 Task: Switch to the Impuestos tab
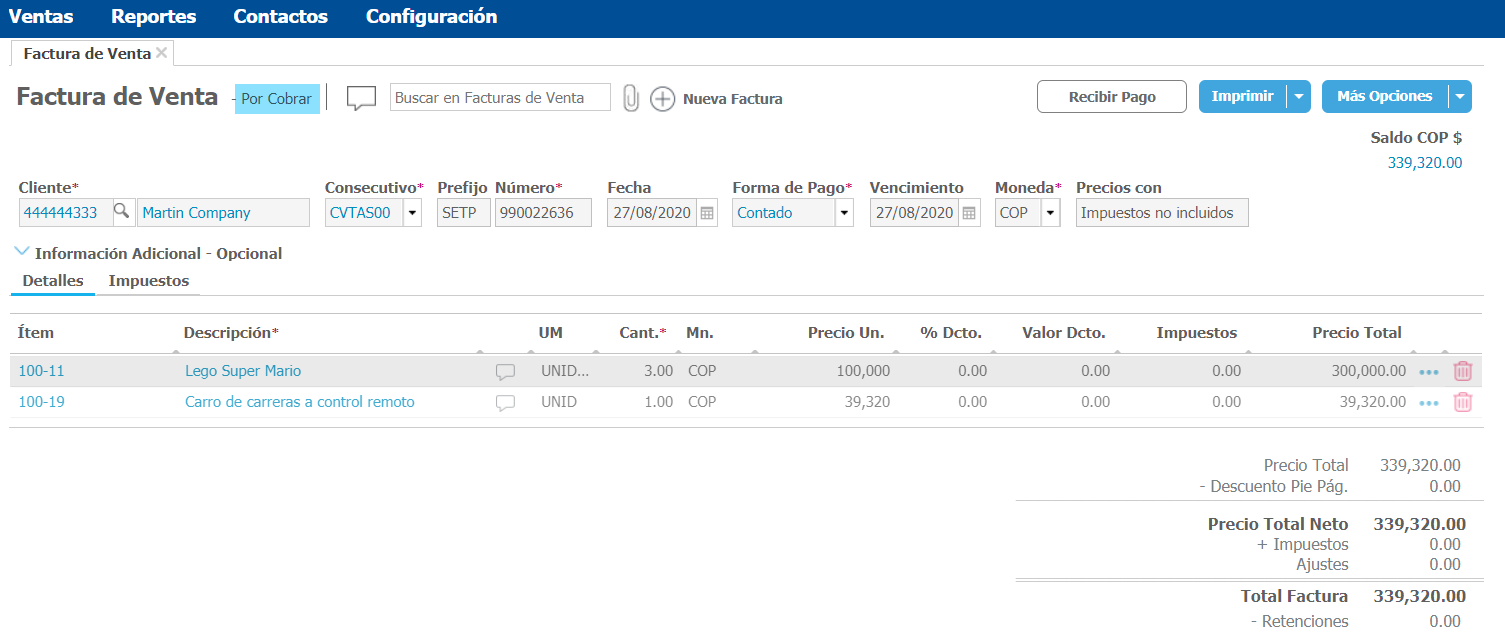pos(148,281)
